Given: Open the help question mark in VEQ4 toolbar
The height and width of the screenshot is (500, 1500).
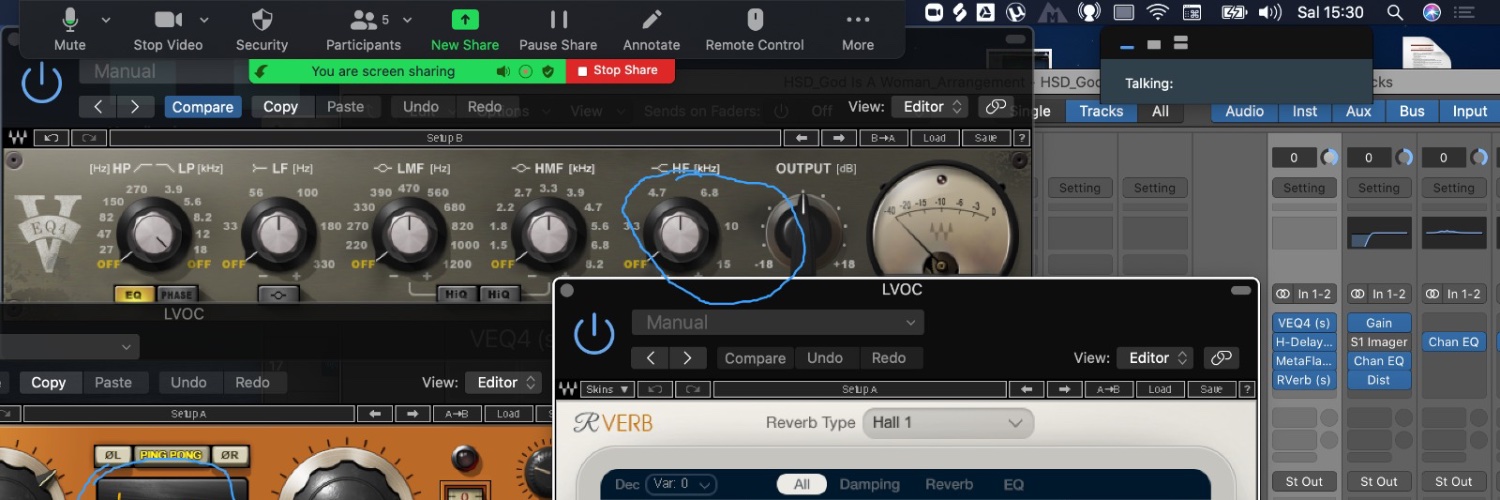Looking at the screenshot, I should click(x=1022, y=138).
